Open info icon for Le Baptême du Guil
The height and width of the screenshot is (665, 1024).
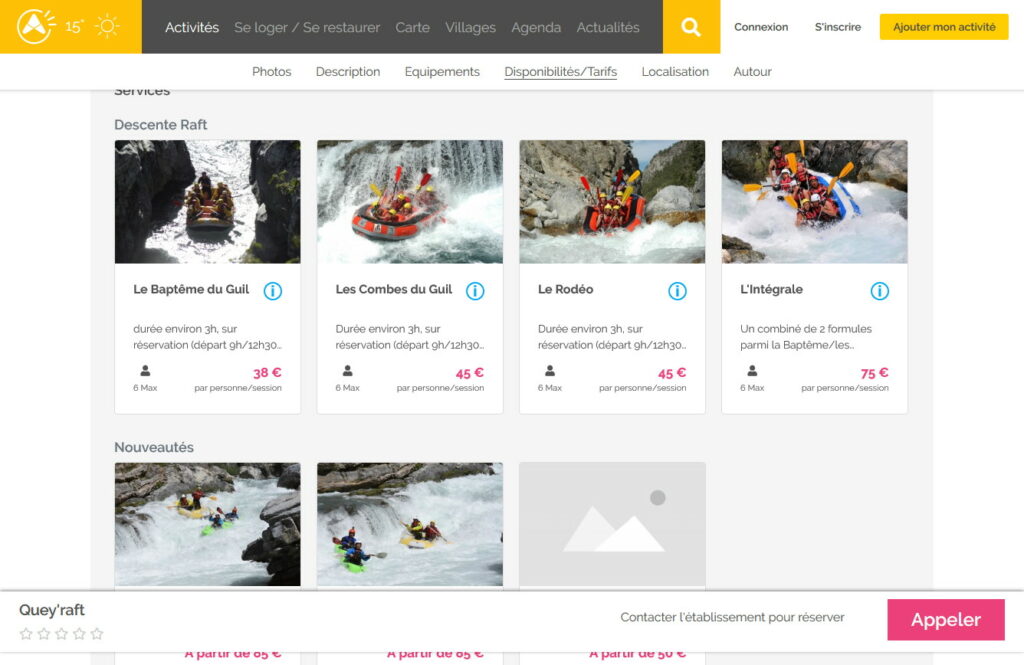(x=272, y=291)
